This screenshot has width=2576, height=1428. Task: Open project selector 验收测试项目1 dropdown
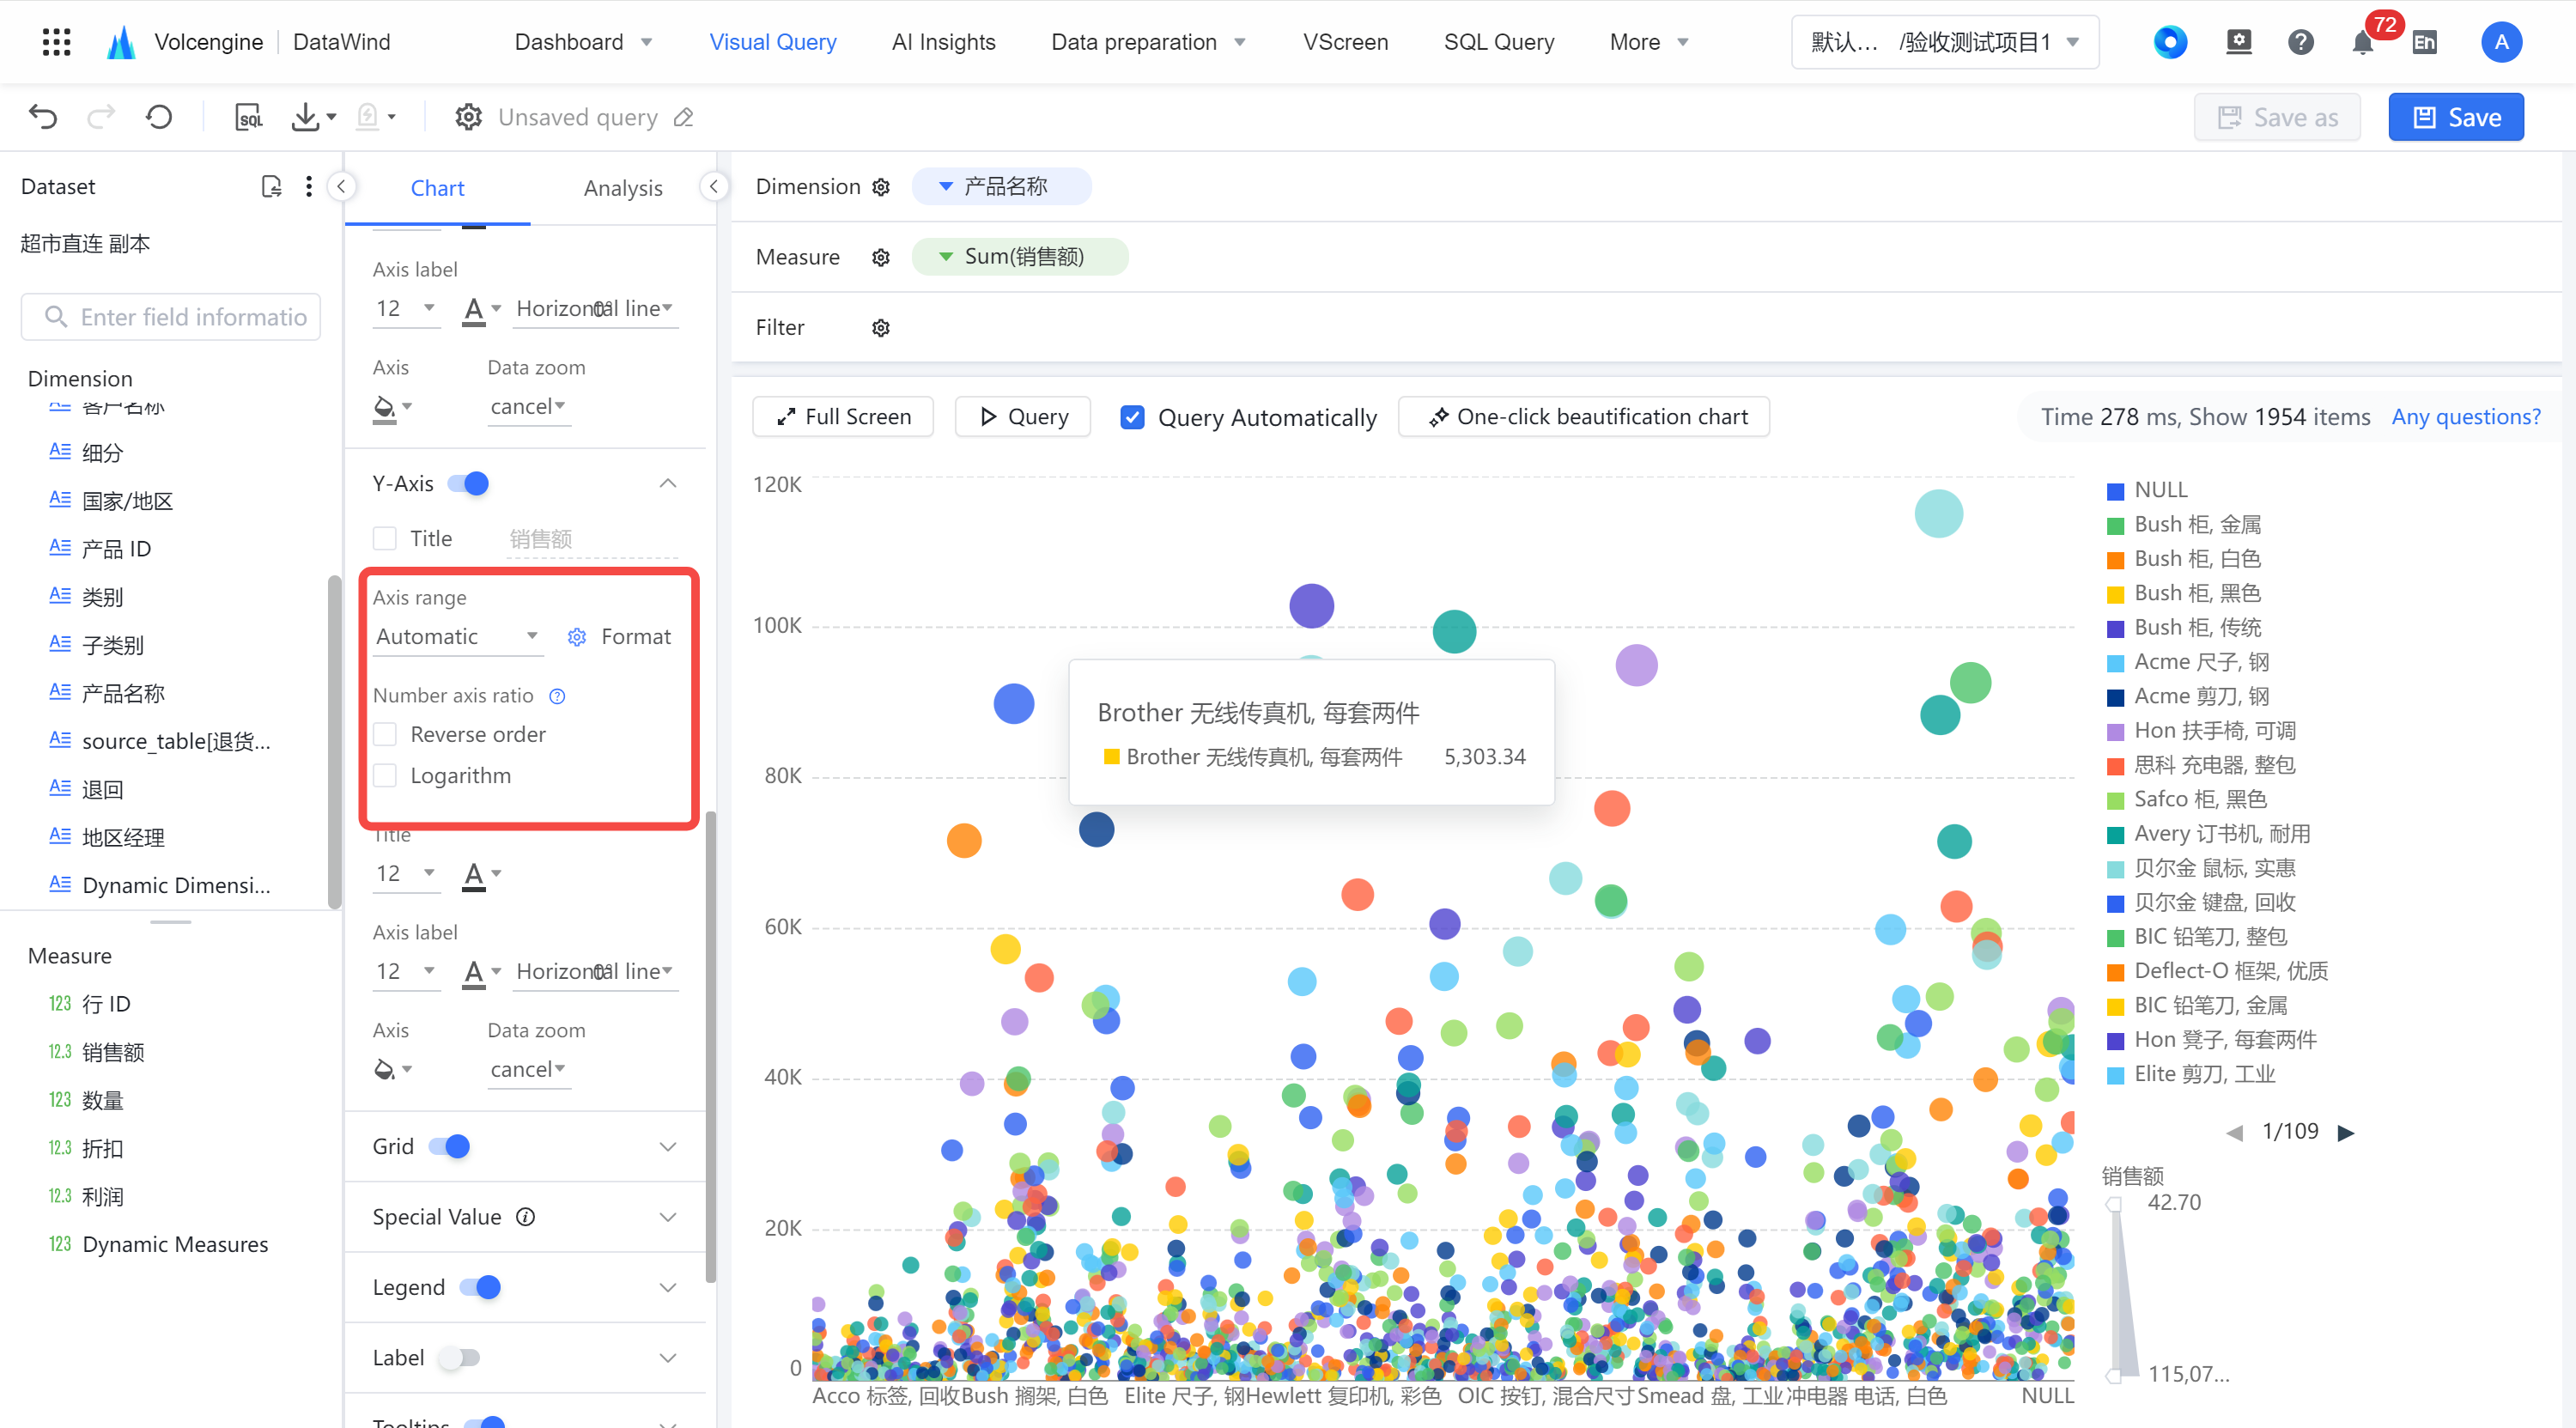click(x=1944, y=42)
